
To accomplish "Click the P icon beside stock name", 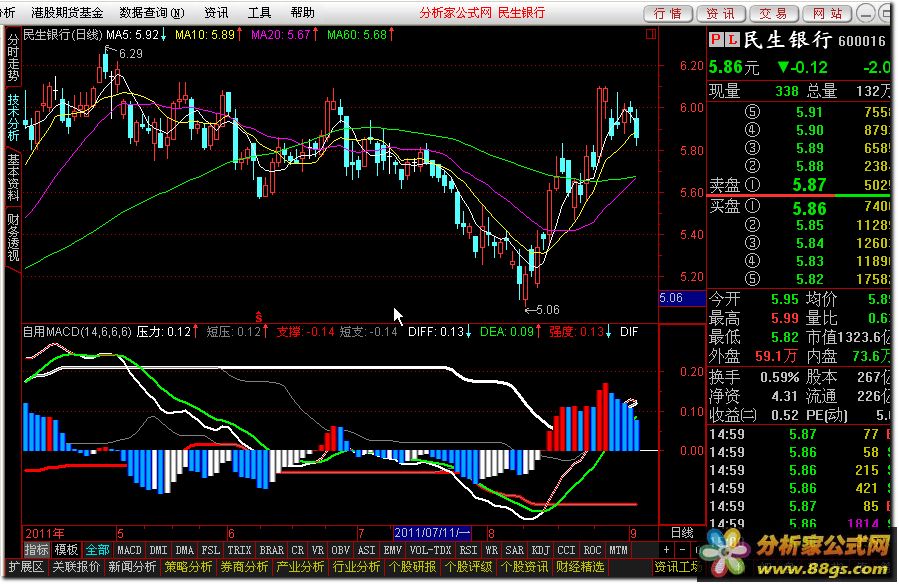I will (x=717, y=40).
